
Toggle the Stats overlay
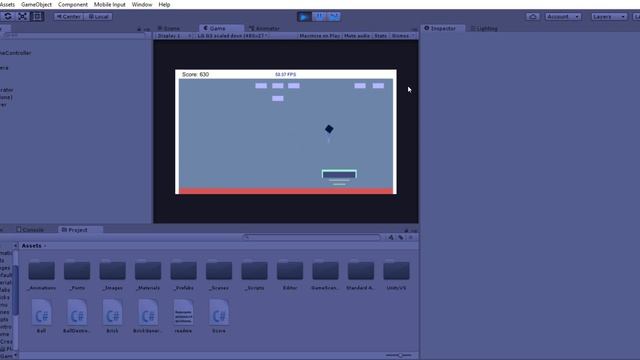[x=380, y=36]
